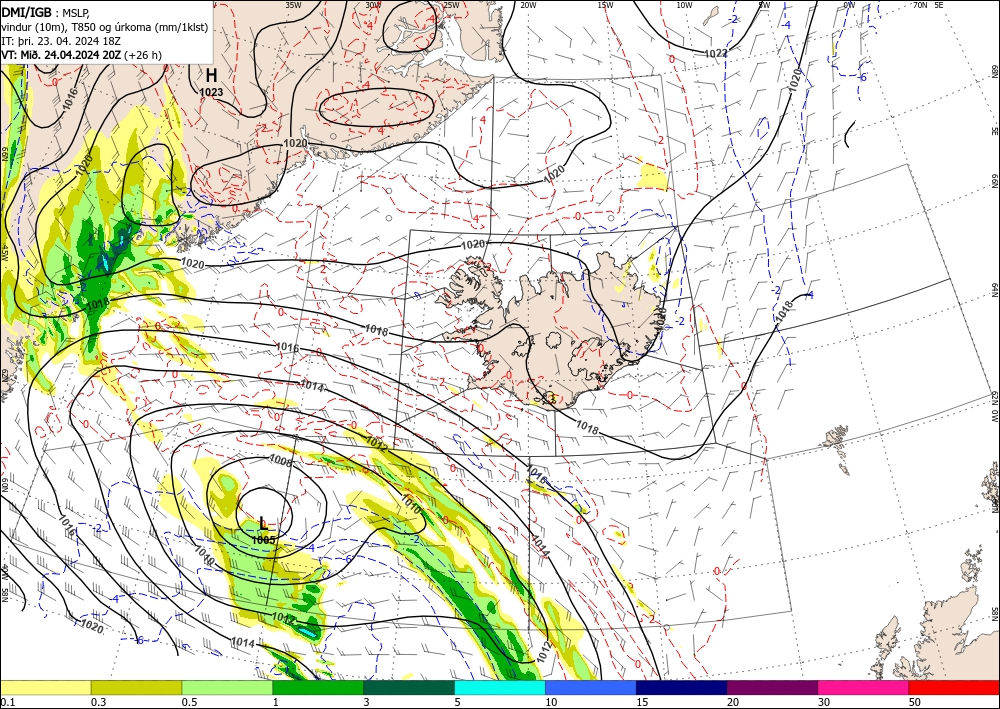The height and width of the screenshot is (709, 1000).
Task: Click the legend value '0.5'
Action: [189, 702]
